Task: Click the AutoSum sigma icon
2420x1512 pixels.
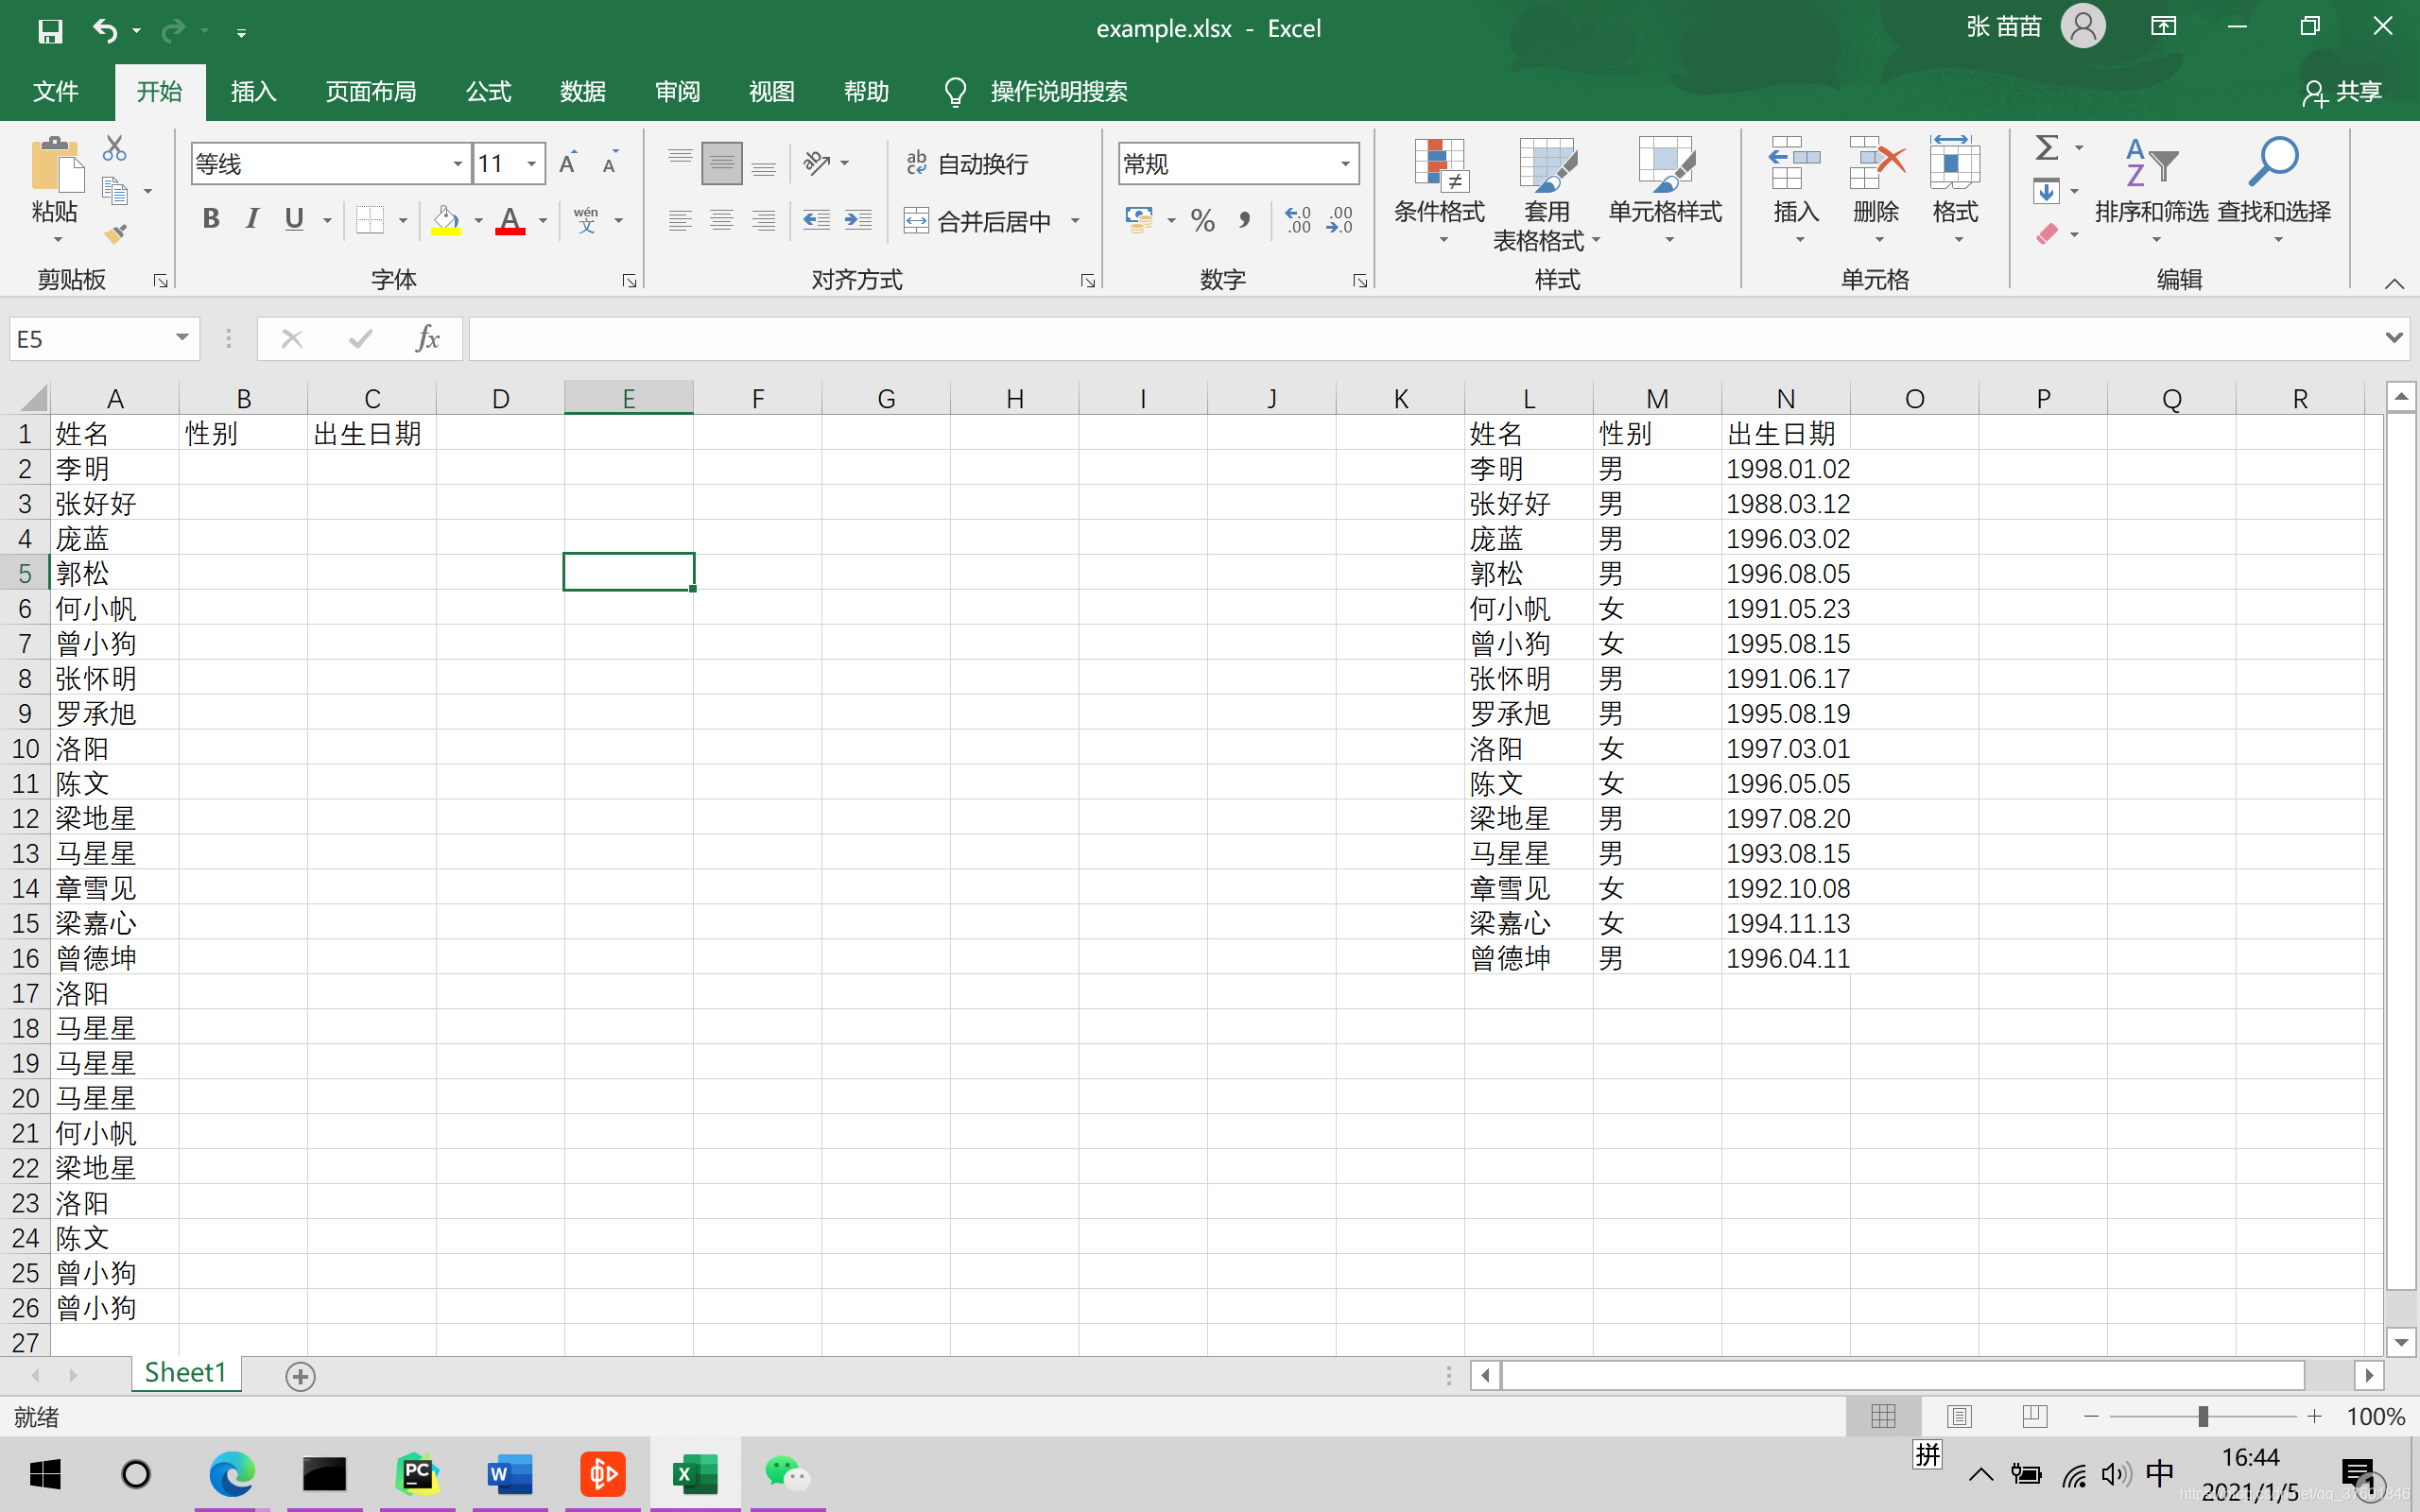Action: tap(2046, 148)
